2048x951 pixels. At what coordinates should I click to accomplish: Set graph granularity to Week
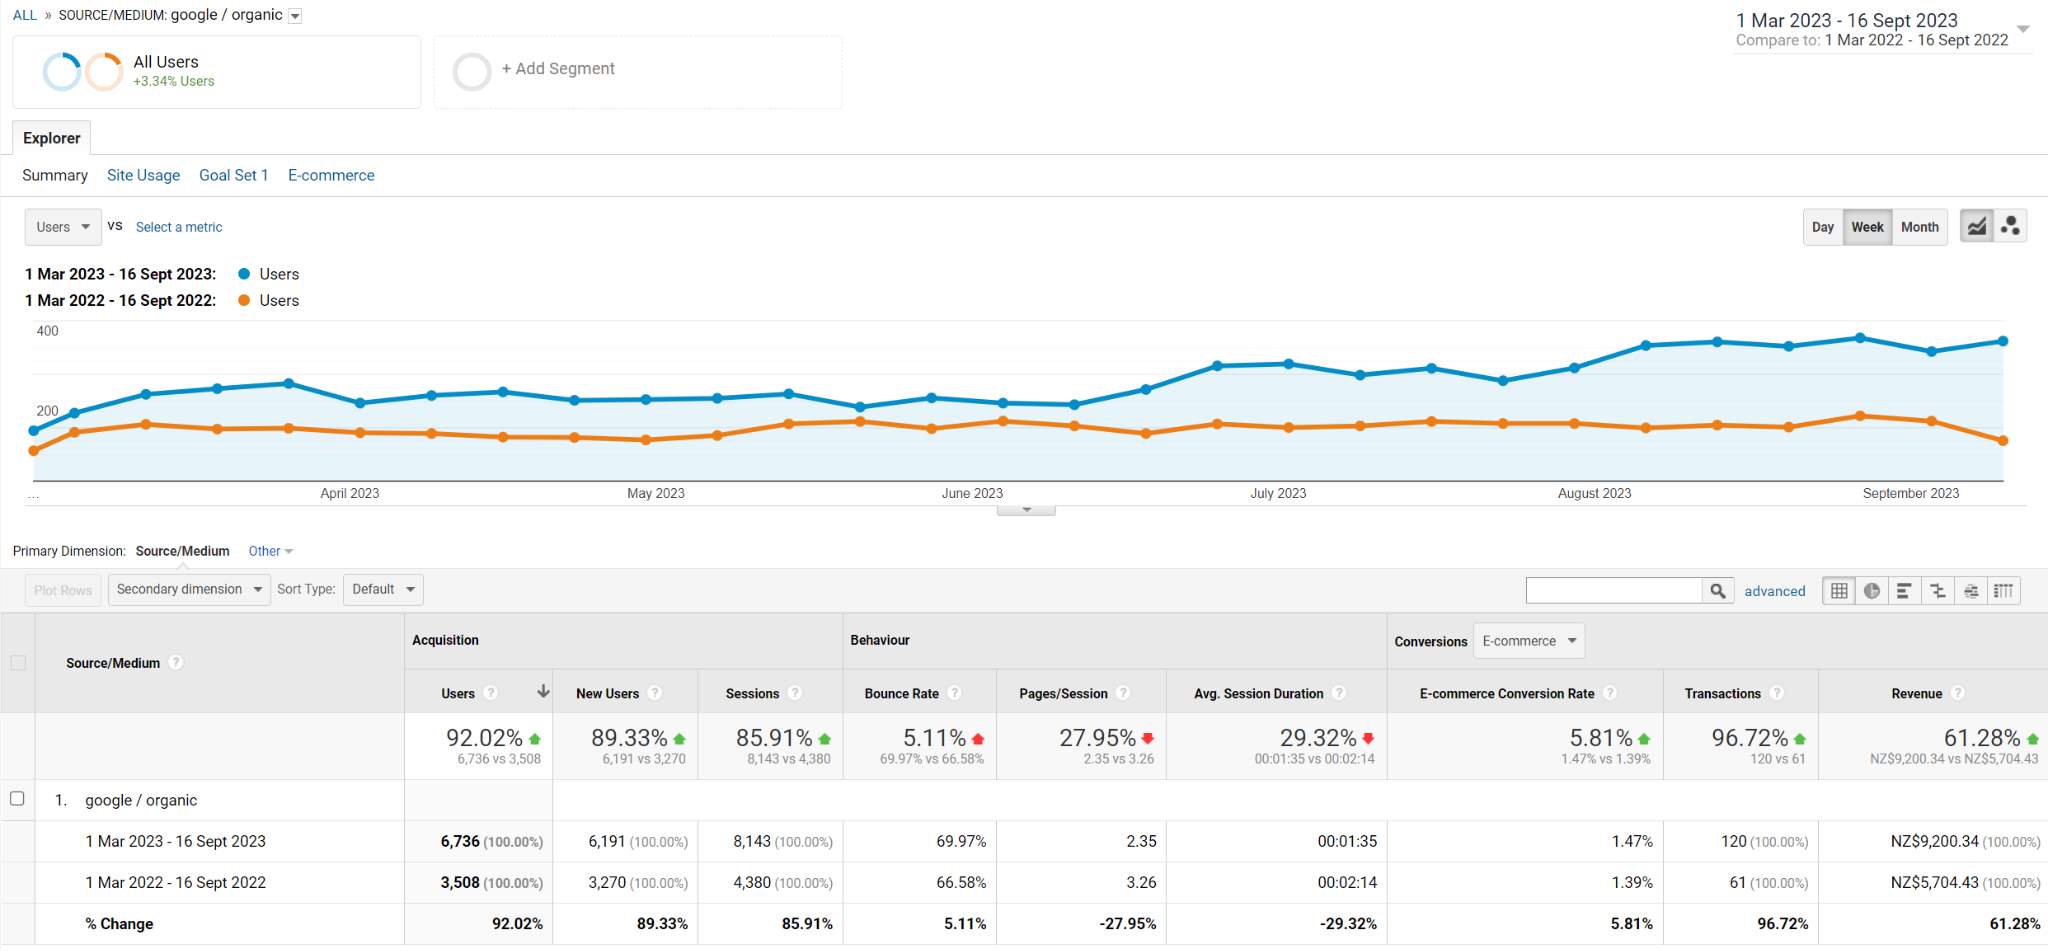click(1867, 227)
